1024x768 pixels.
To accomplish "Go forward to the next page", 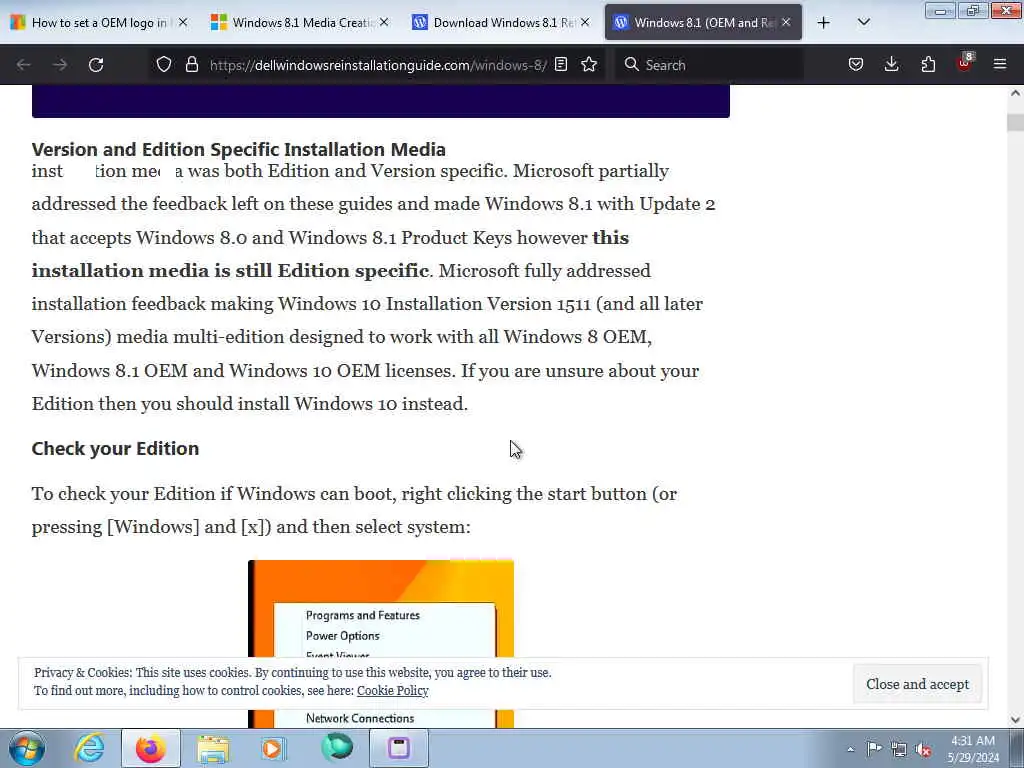I will click(x=60, y=65).
